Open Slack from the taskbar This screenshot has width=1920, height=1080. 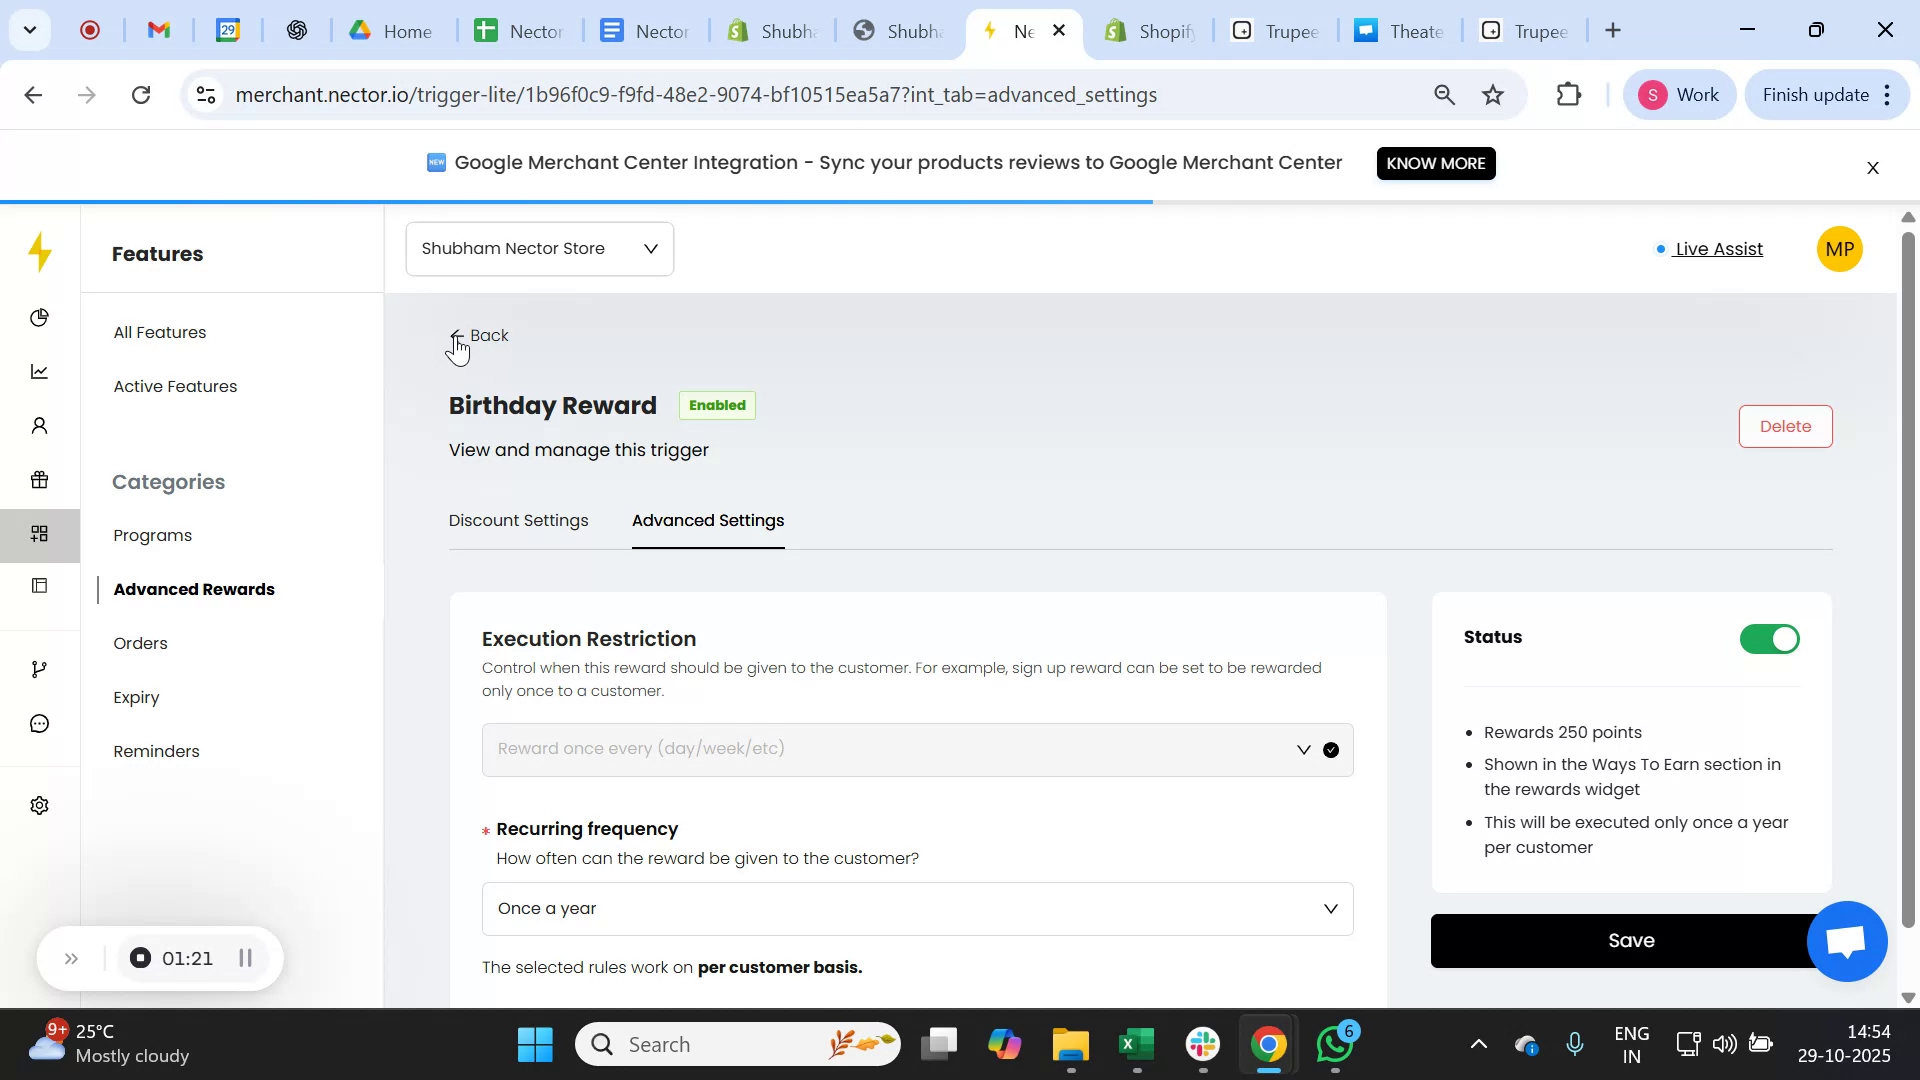click(x=1202, y=1043)
